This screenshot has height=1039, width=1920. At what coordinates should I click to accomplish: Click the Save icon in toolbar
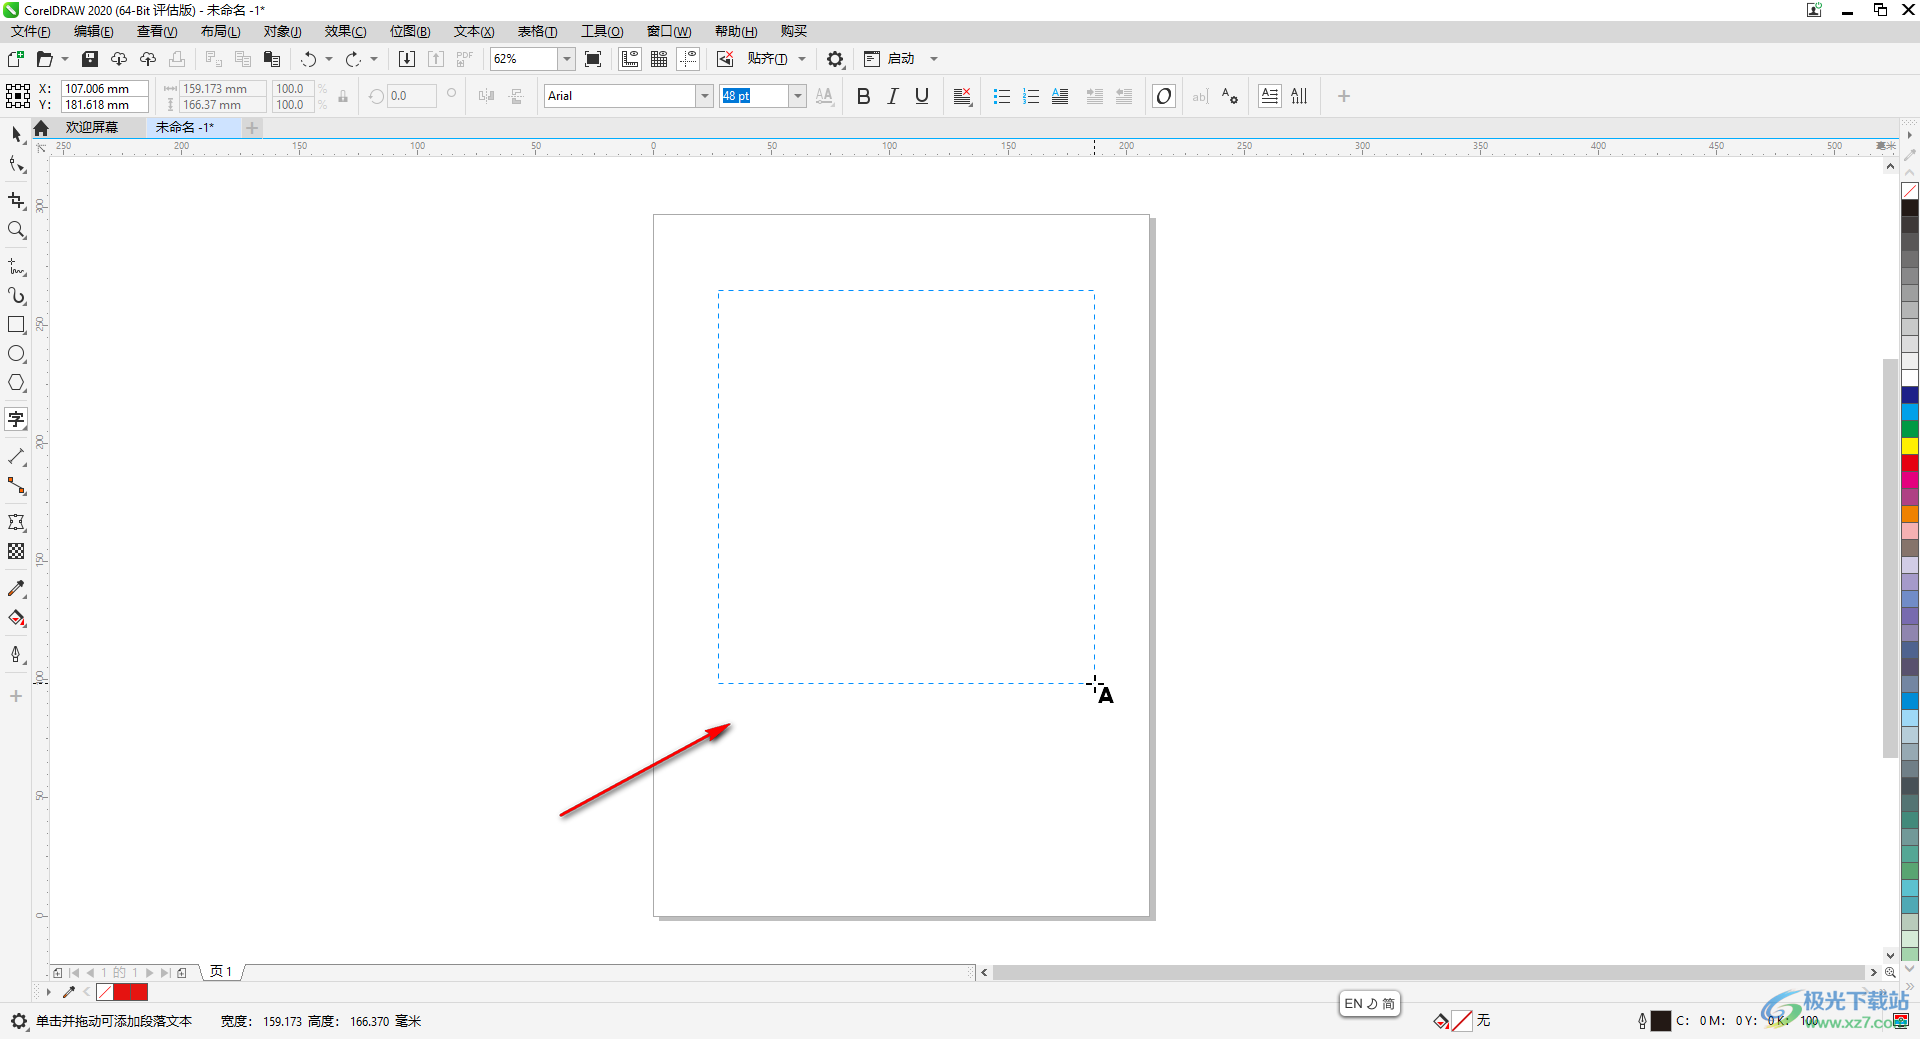(x=90, y=59)
